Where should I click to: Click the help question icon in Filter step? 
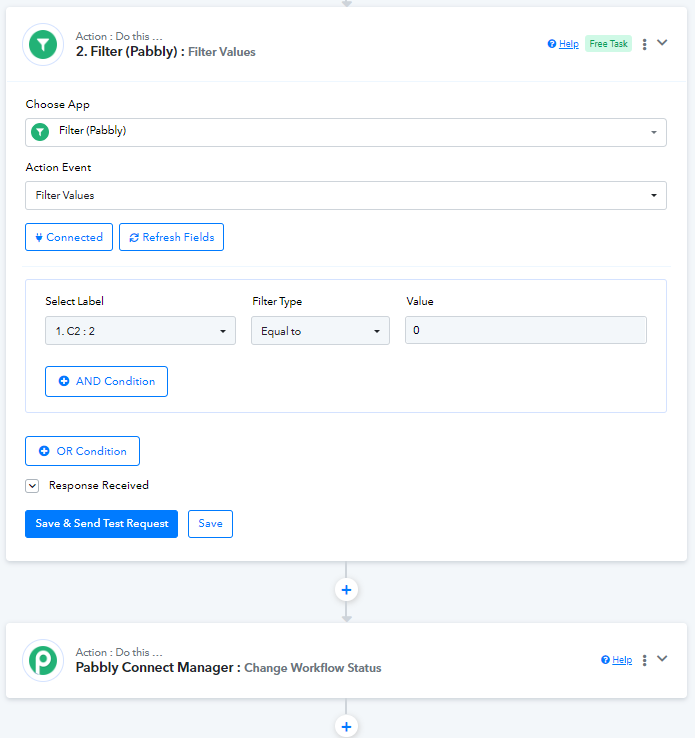click(x=552, y=44)
